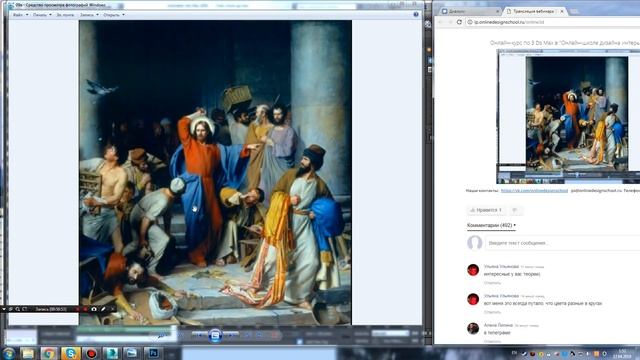Click the red stop record button on recorder bar
This screenshot has width=640, height=360.
[85, 309]
